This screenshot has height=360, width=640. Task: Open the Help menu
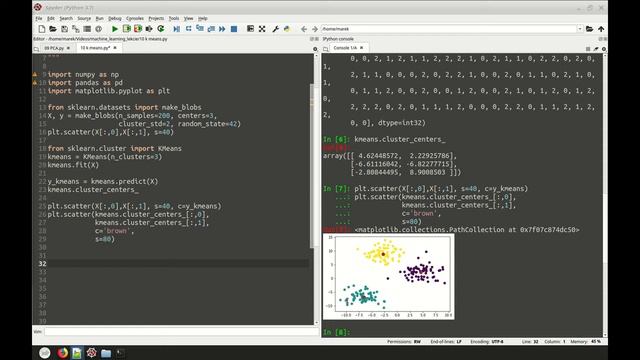coord(203,18)
